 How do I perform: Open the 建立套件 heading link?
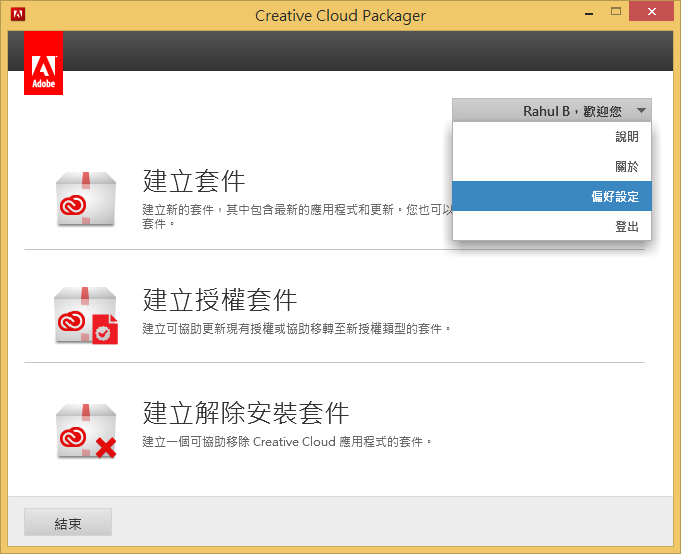click(x=194, y=181)
